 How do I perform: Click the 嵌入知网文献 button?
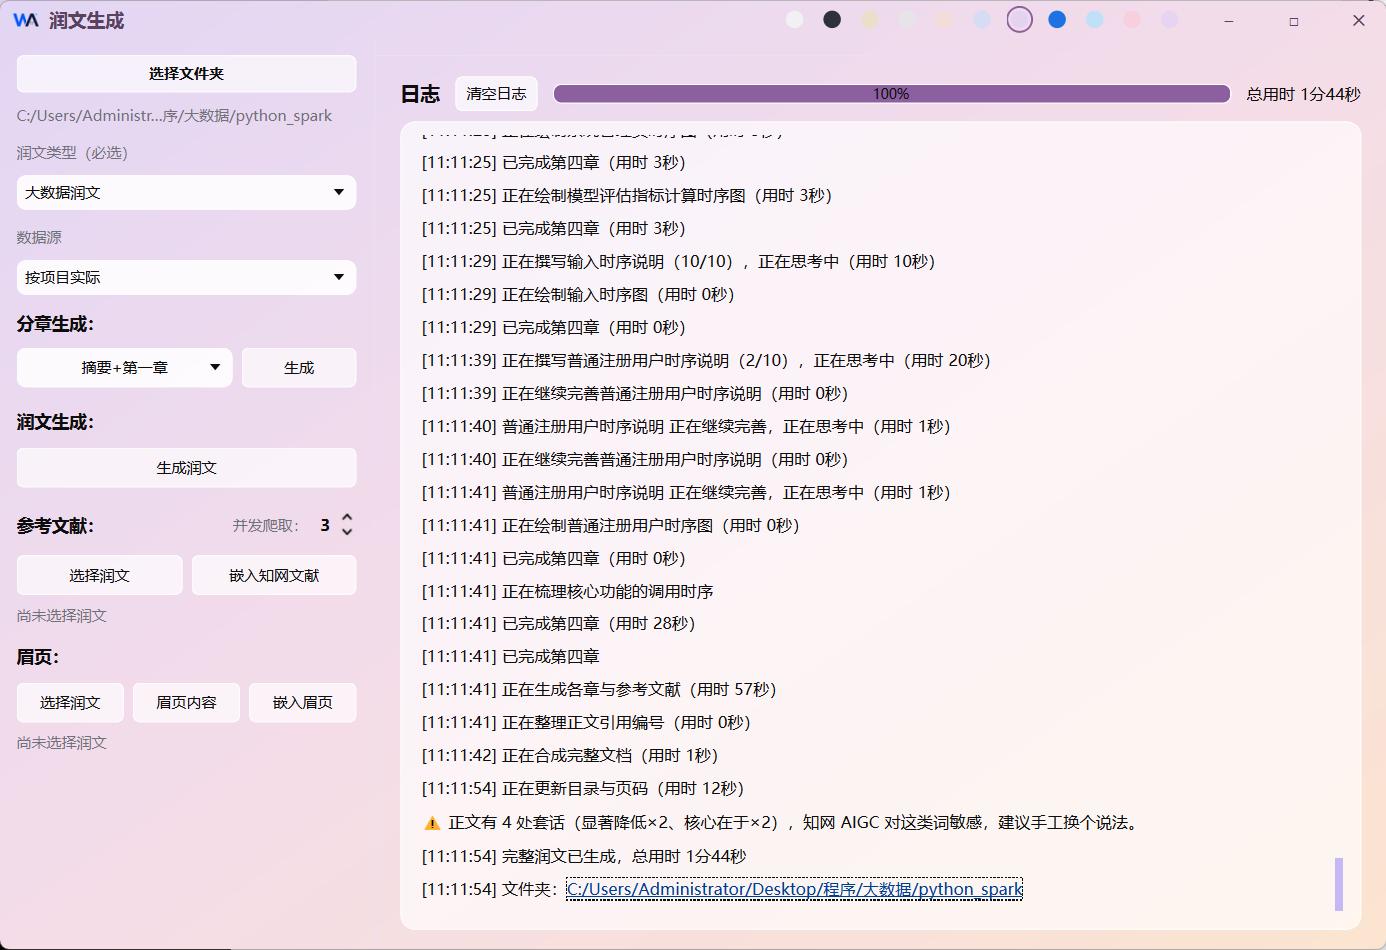tap(274, 575)
